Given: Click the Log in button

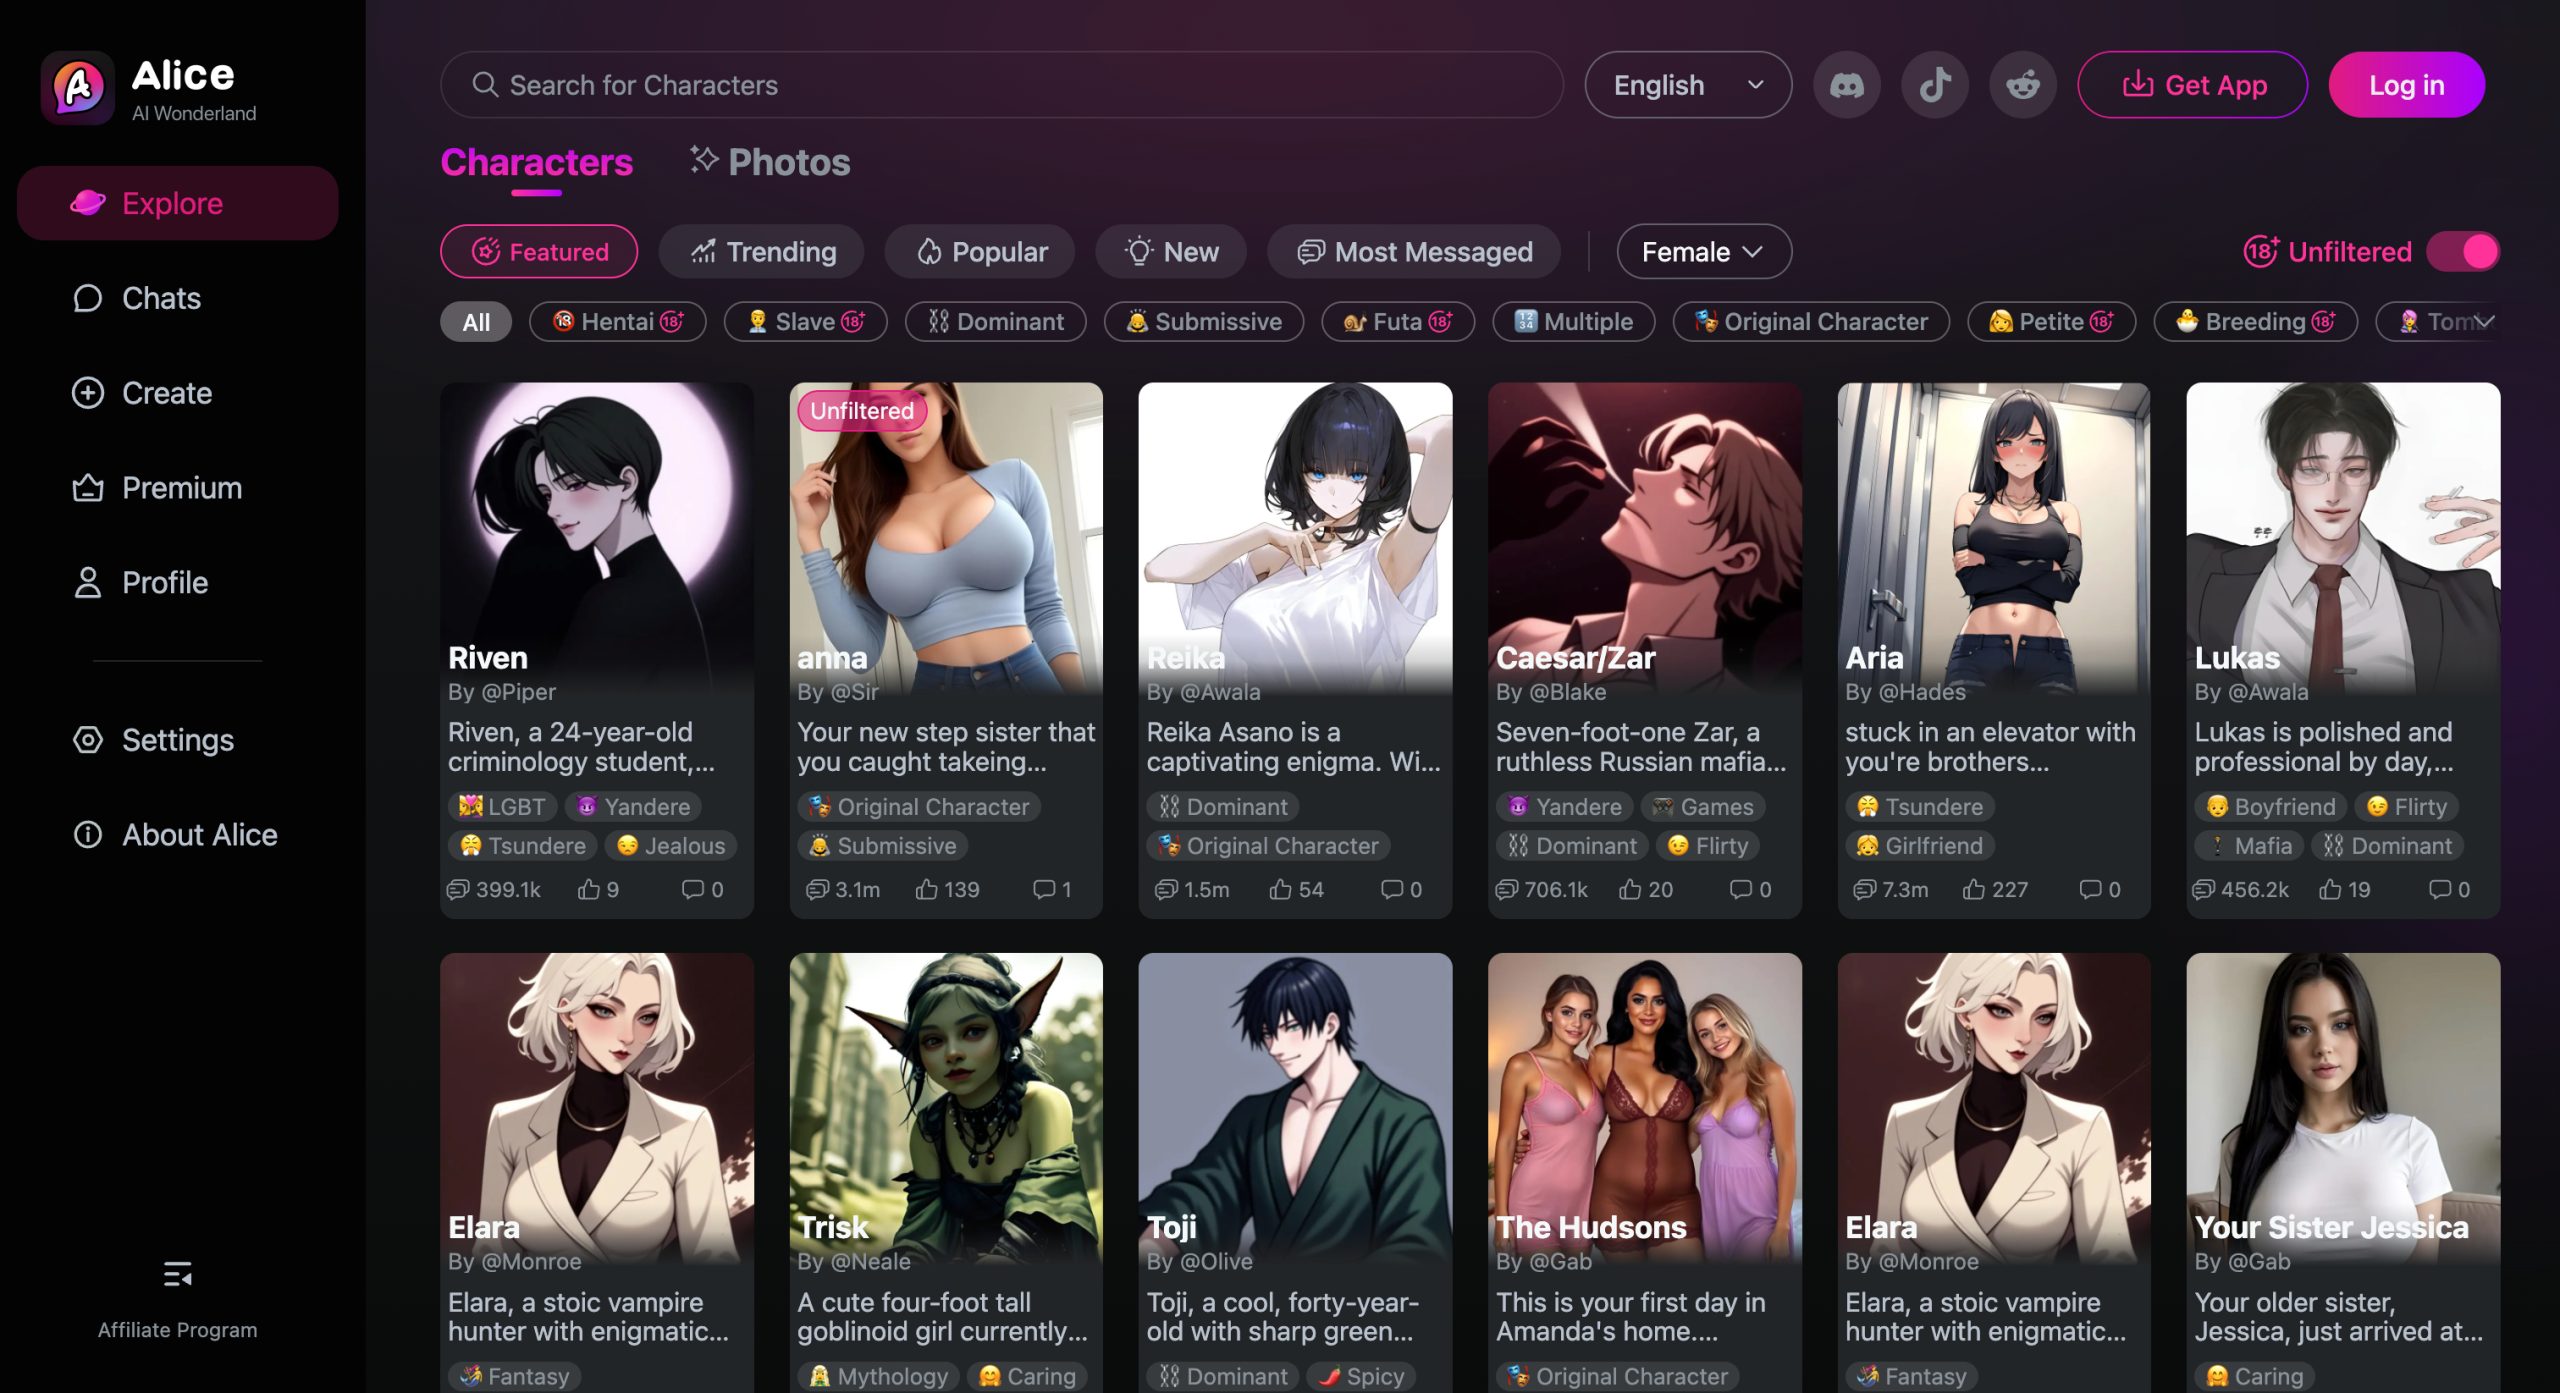Looking at the screenshot, I should 2407,85.
